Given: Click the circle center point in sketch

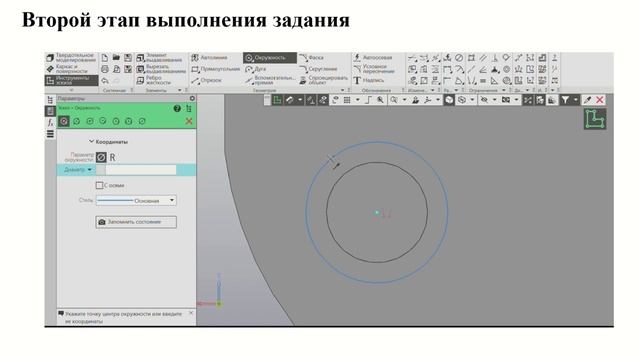Looking at the screenshot, I should click(x=376, y=212).
